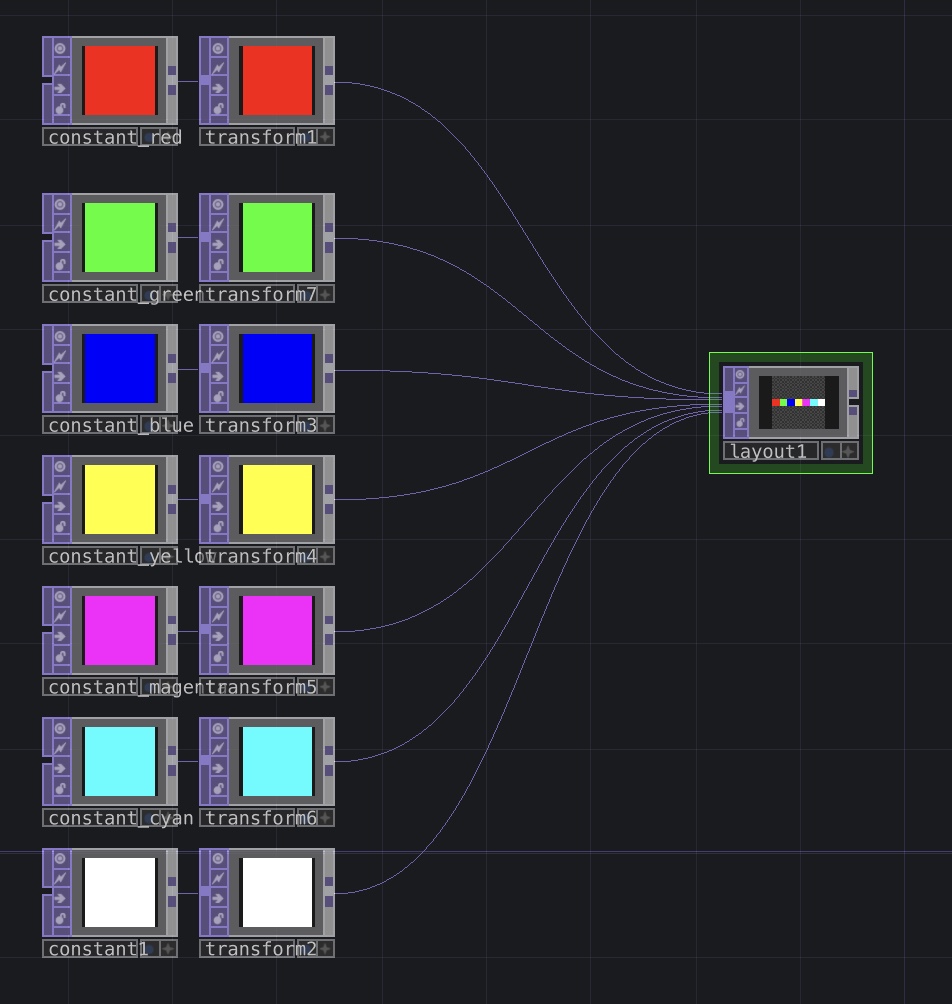Toggle the bypass flag on constant_red

[60, 88]
